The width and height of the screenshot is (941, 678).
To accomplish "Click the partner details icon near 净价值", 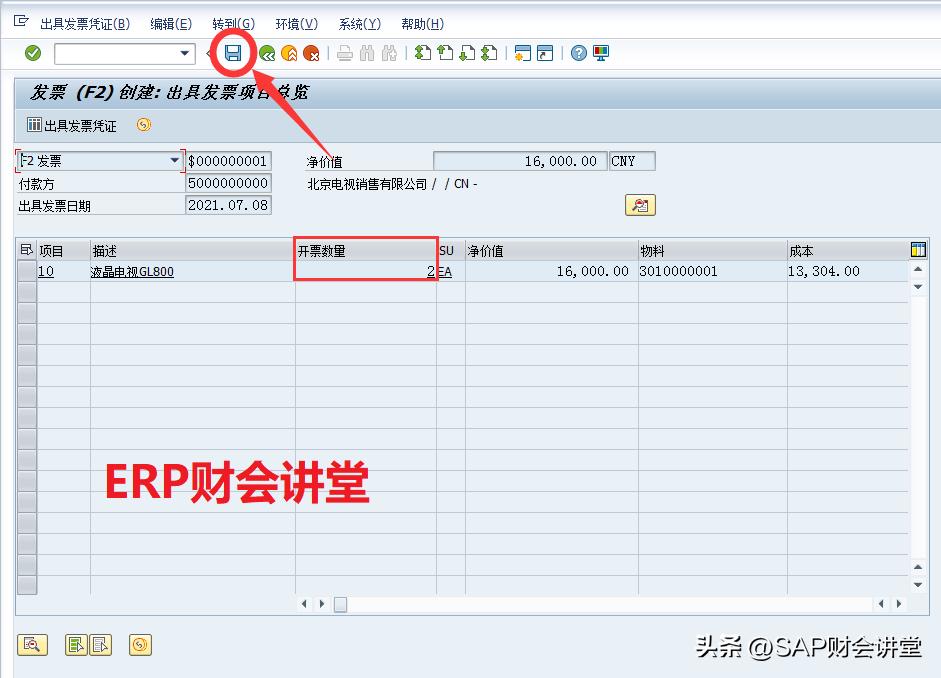I will pyautogui.click(x=639, y=205).
